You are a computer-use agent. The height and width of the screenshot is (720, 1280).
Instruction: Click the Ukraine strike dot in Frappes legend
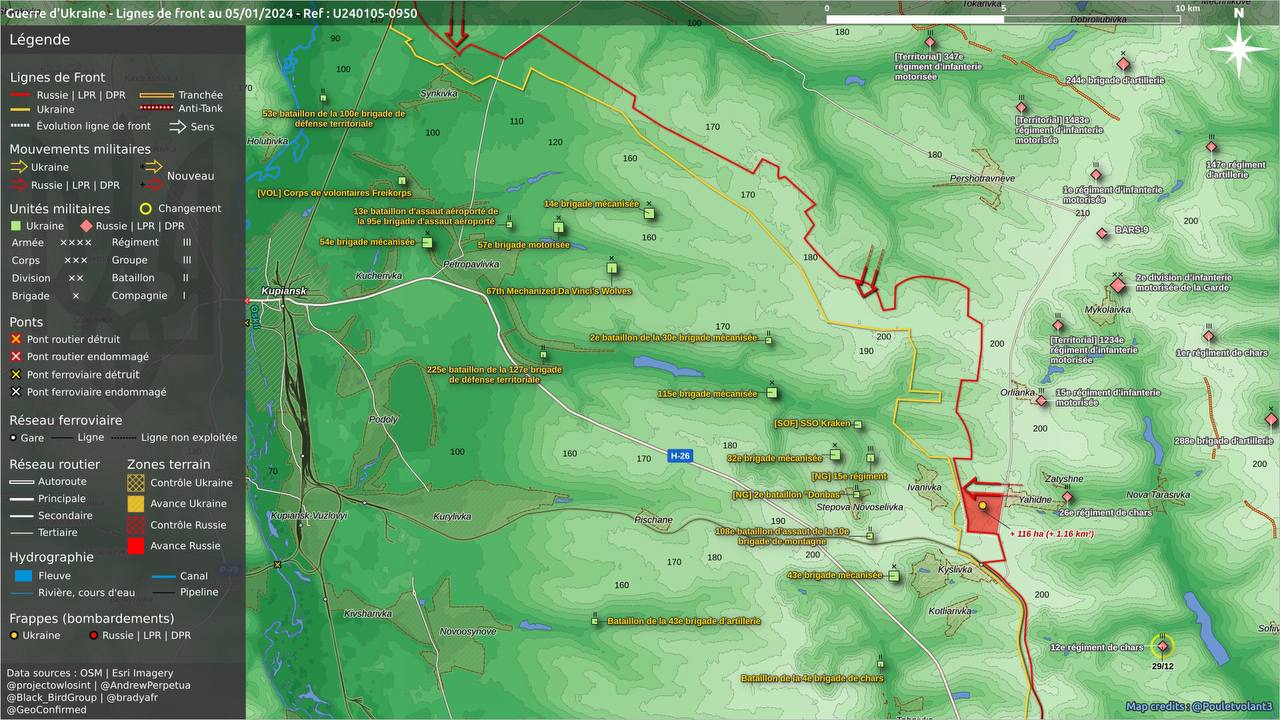click(14, 635)
